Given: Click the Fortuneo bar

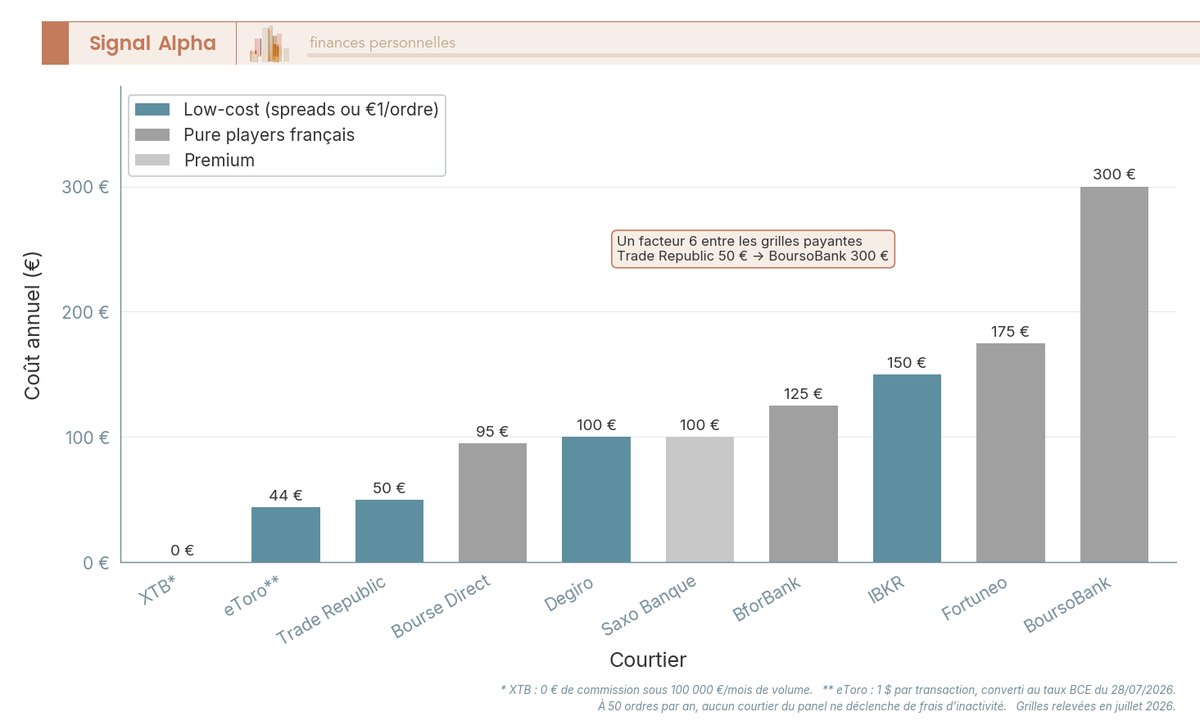Looking at the screenshot, I should 1010,453.
